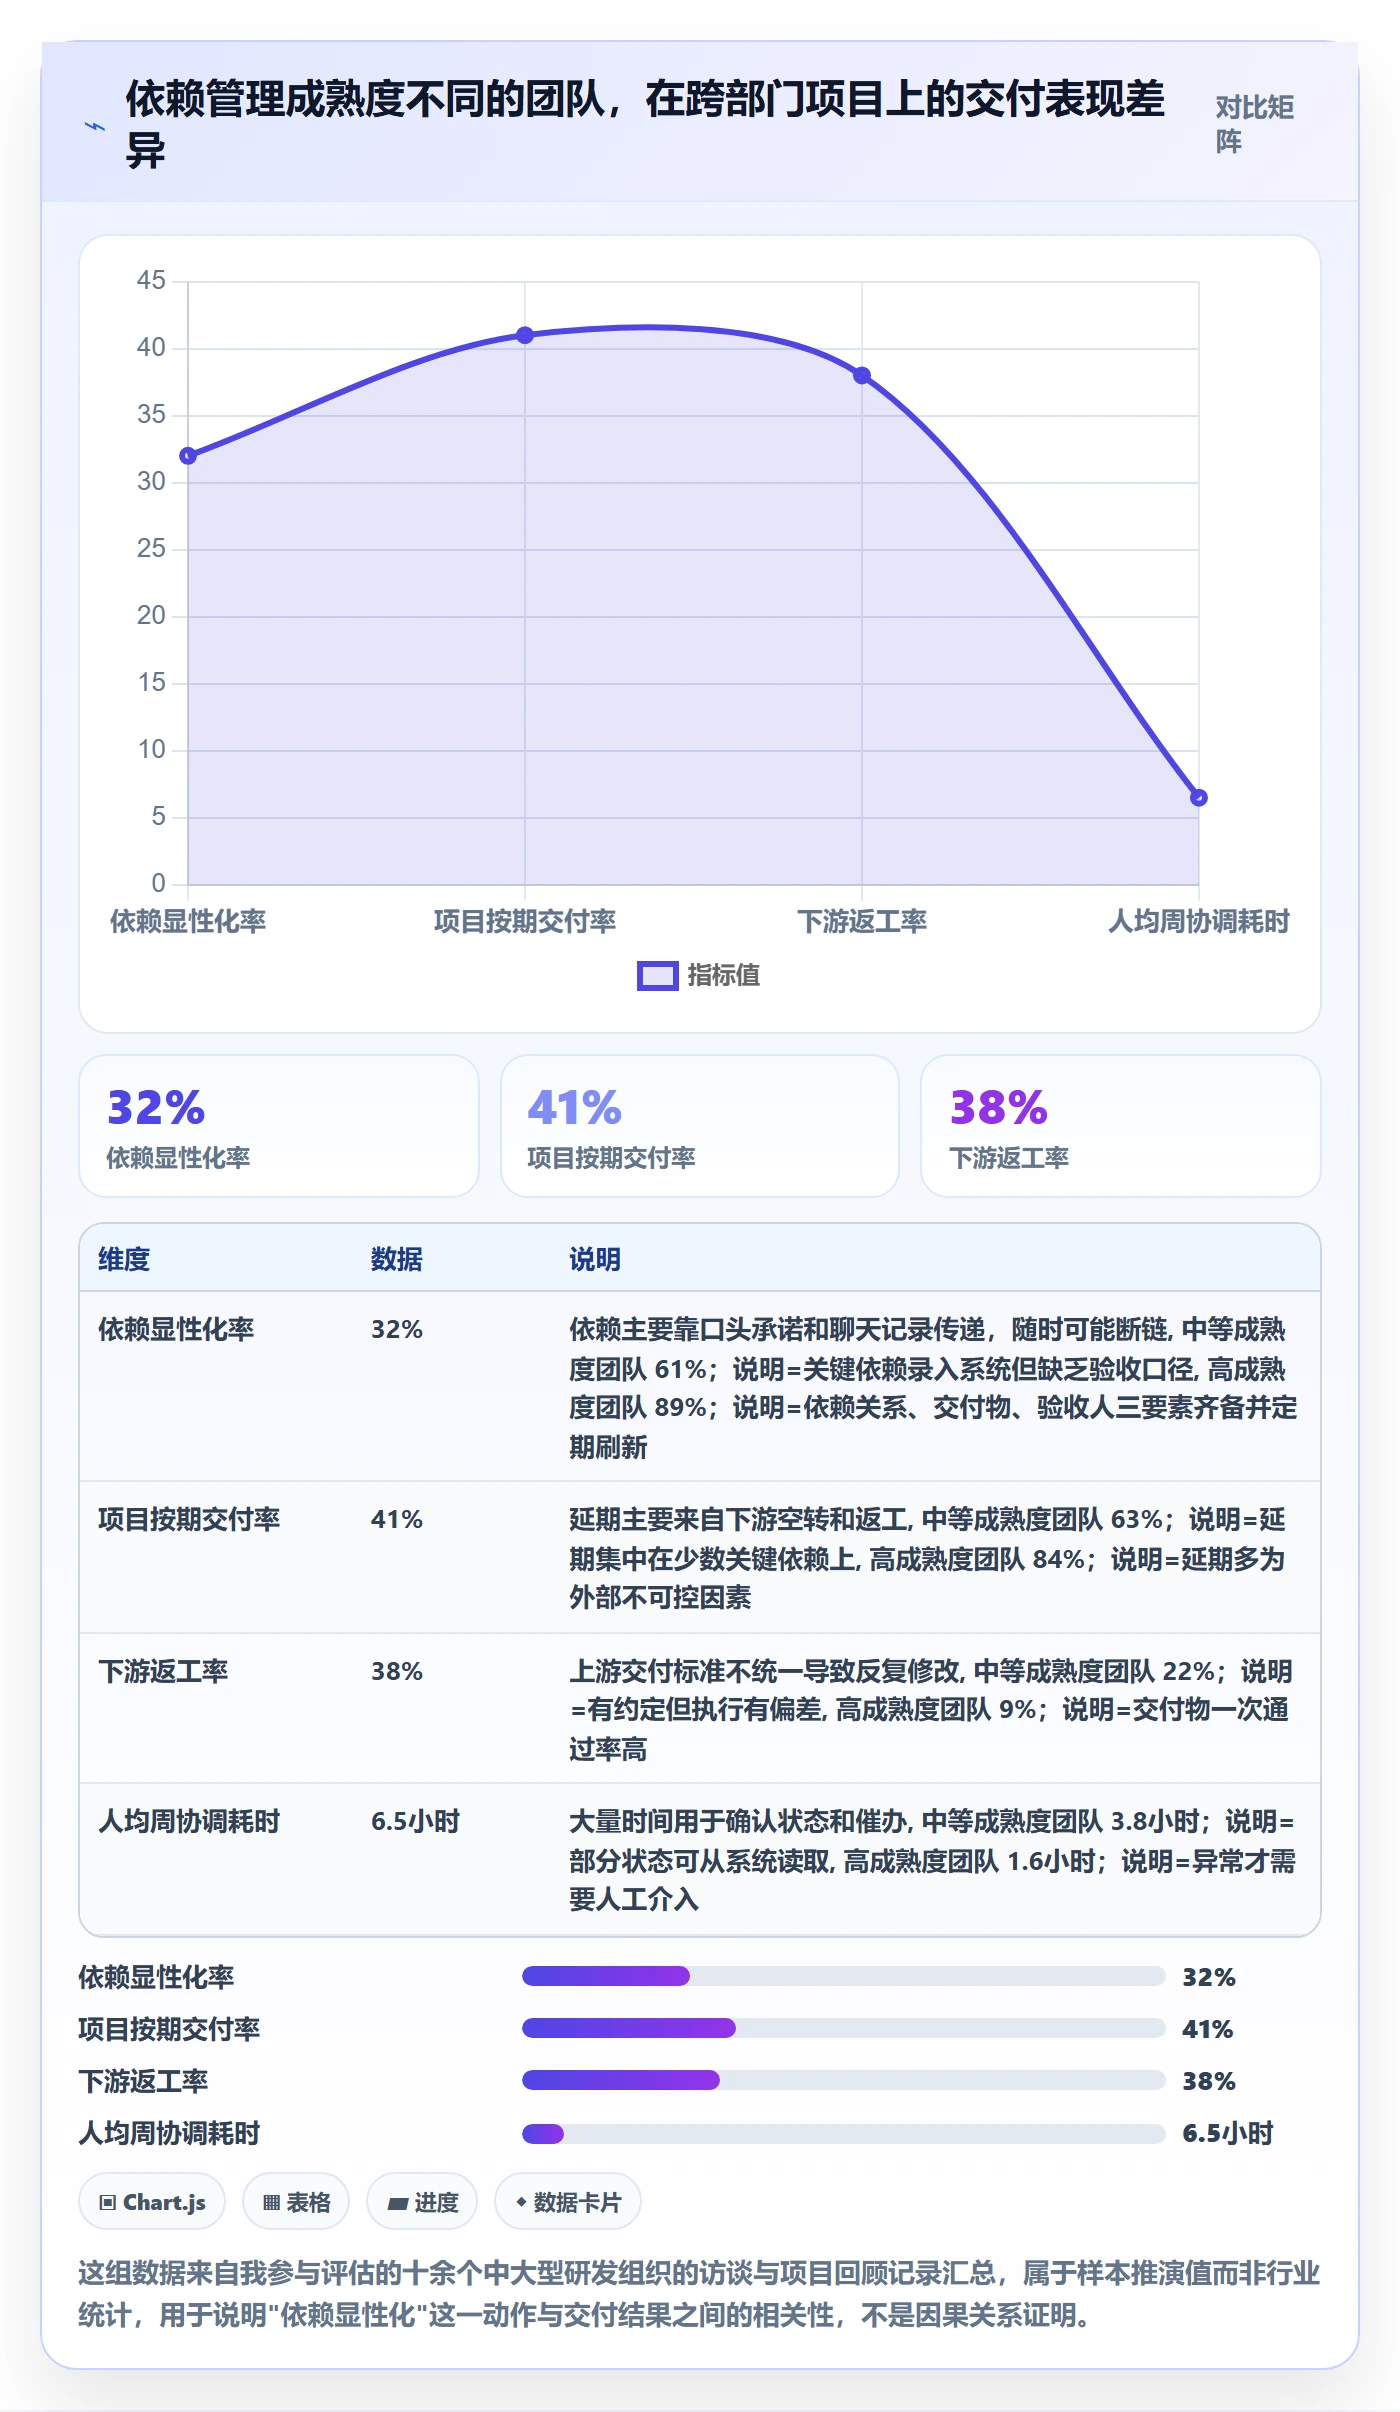The height and width of the screenshot is (2412, 1400).
Task: Toggle the 指标值 legend color swatch
Action: coord(657,976)
